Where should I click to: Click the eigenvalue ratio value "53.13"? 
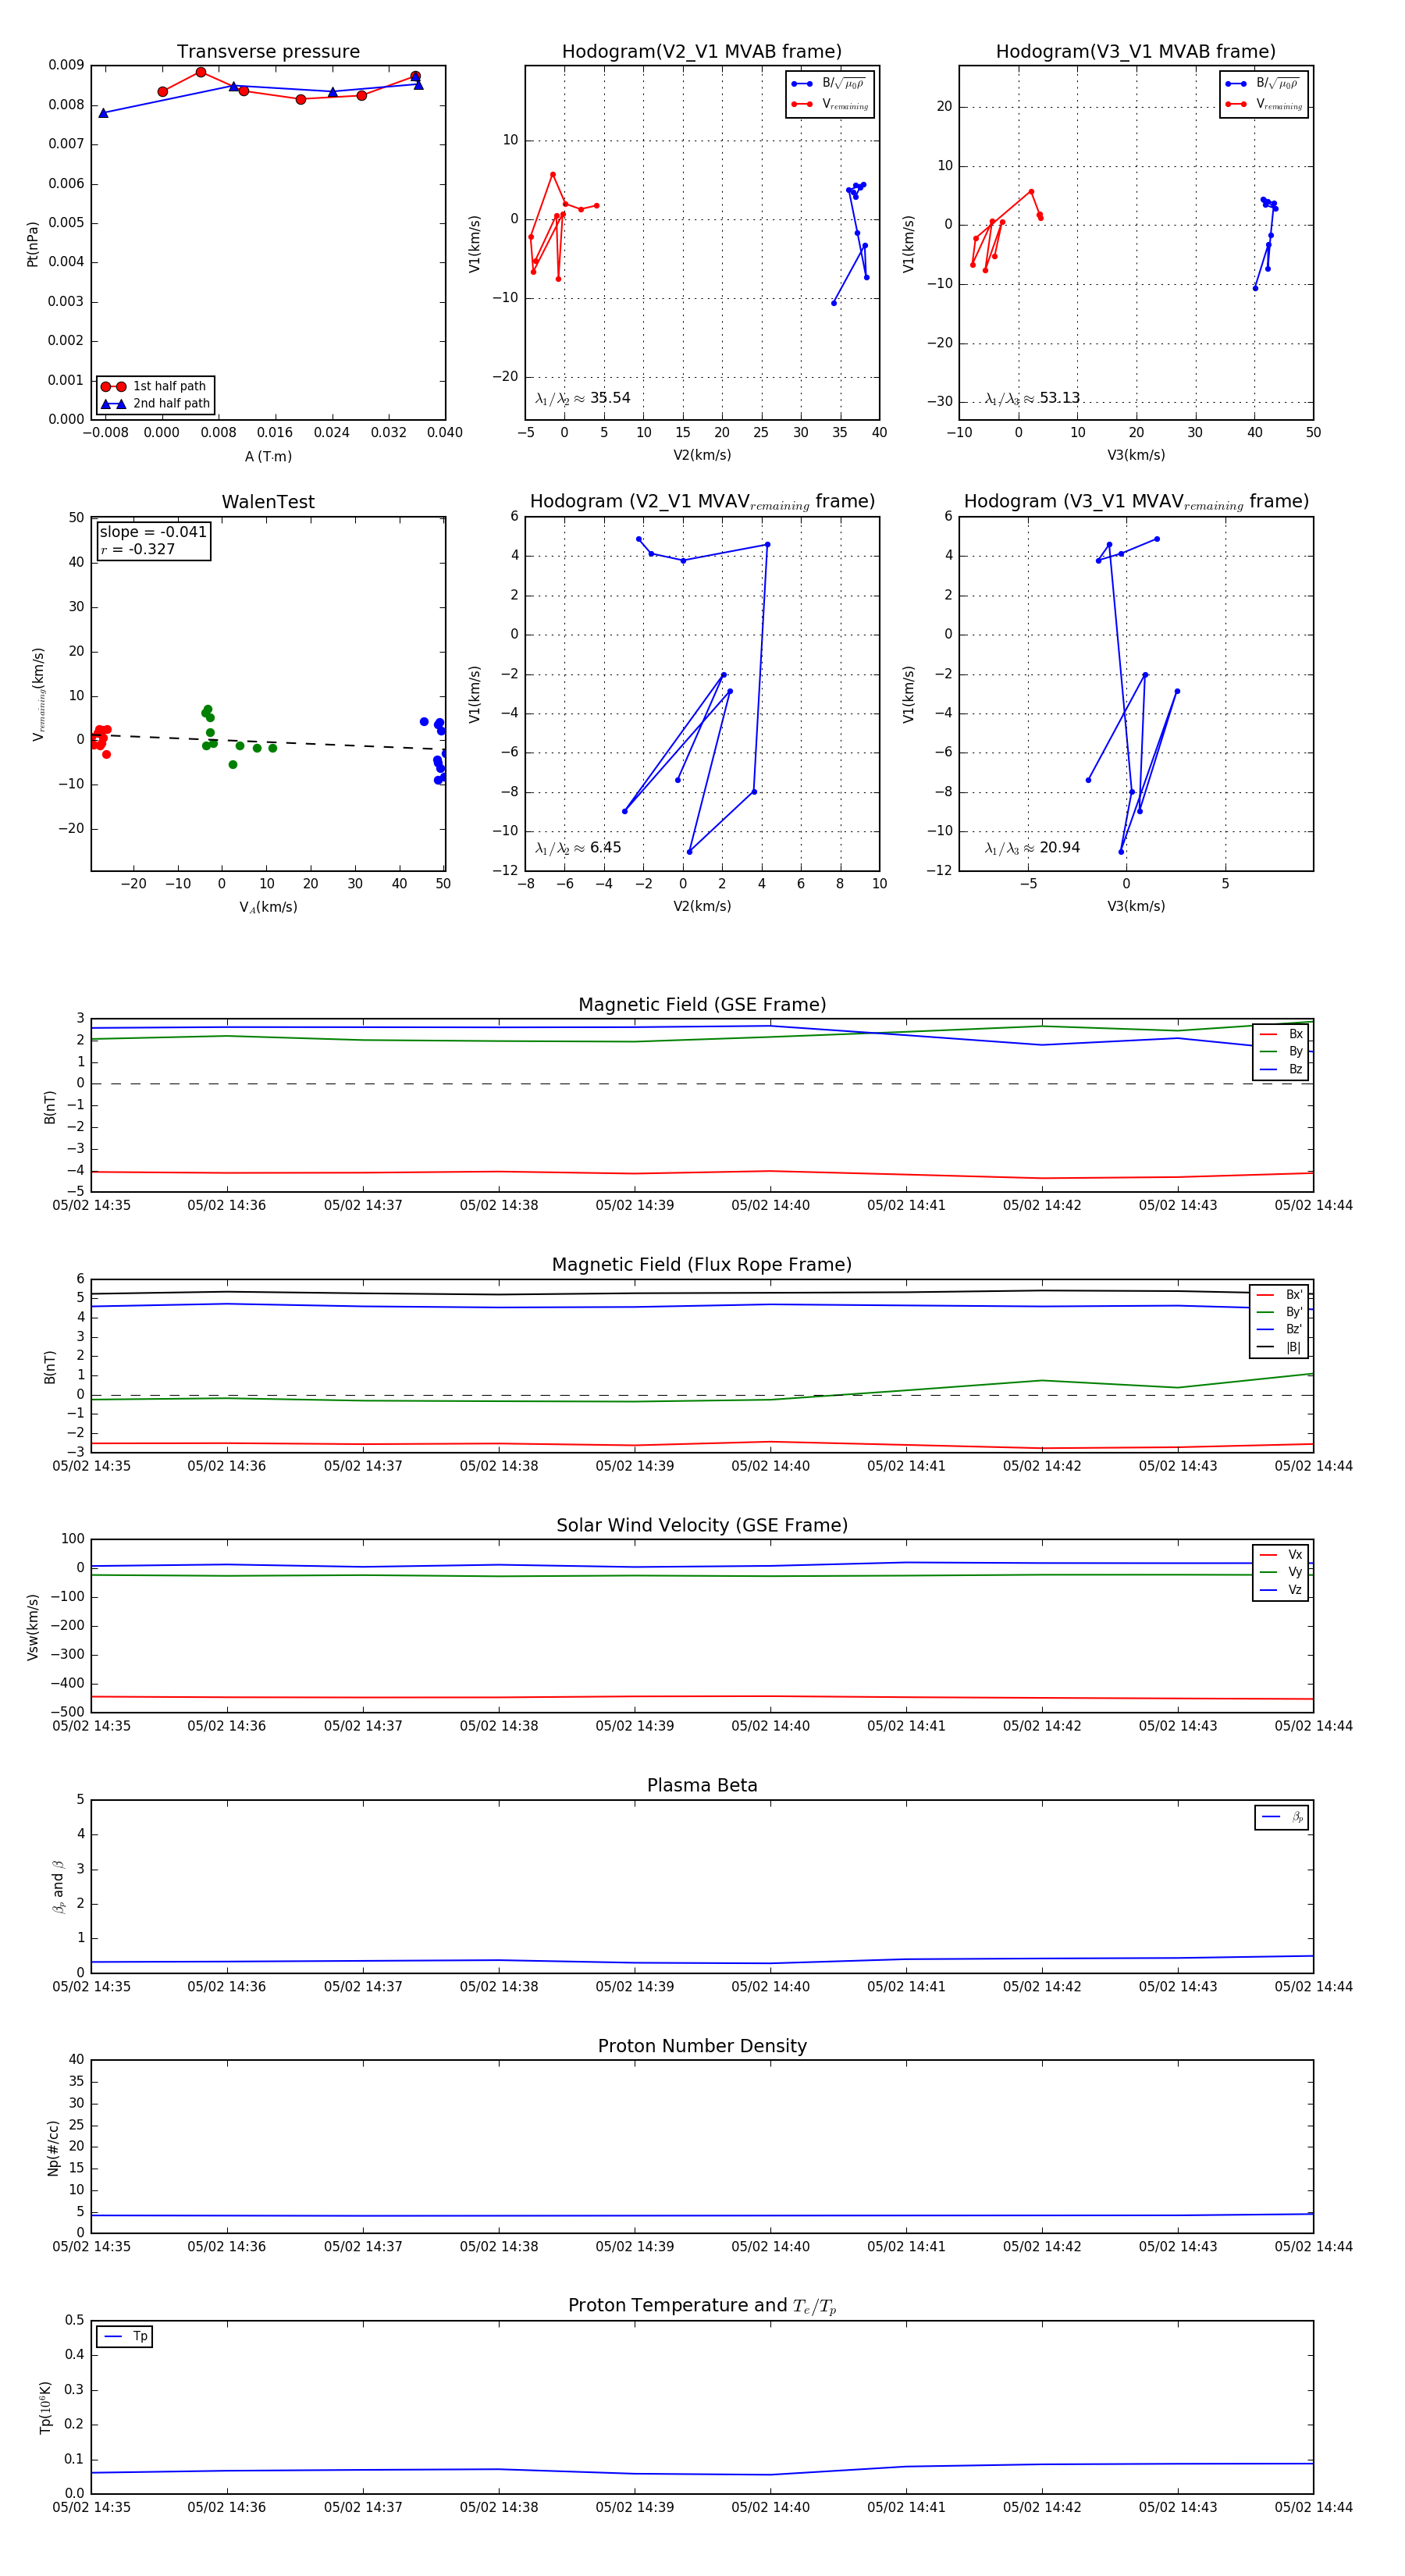(1059, 398)
